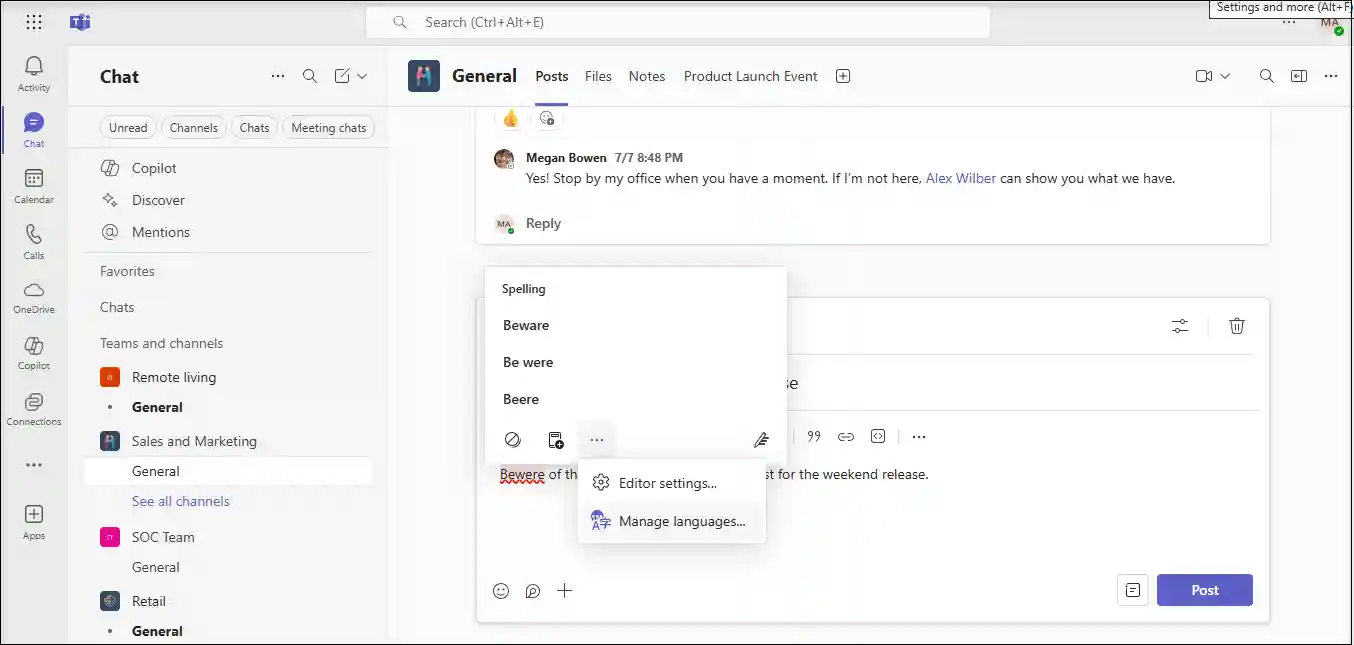Switch to the Posts tab

point(551,76)
